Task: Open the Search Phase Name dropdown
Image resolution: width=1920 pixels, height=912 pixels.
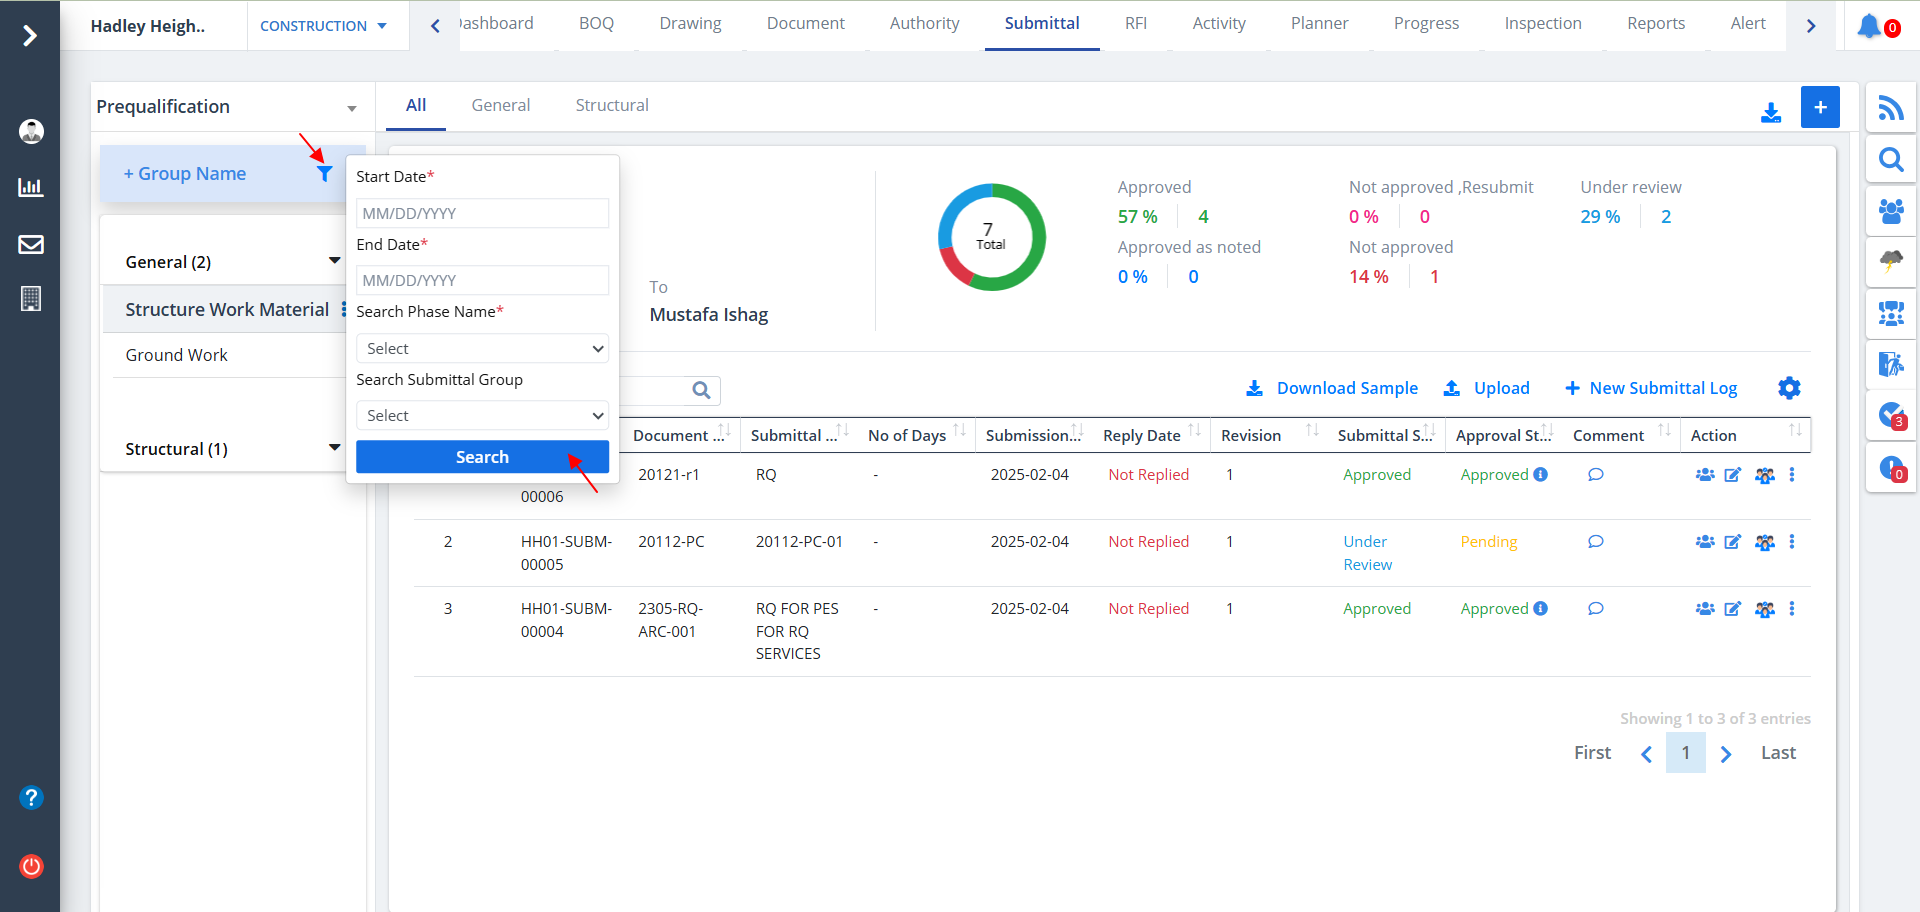Action: [x=482, y=348]
